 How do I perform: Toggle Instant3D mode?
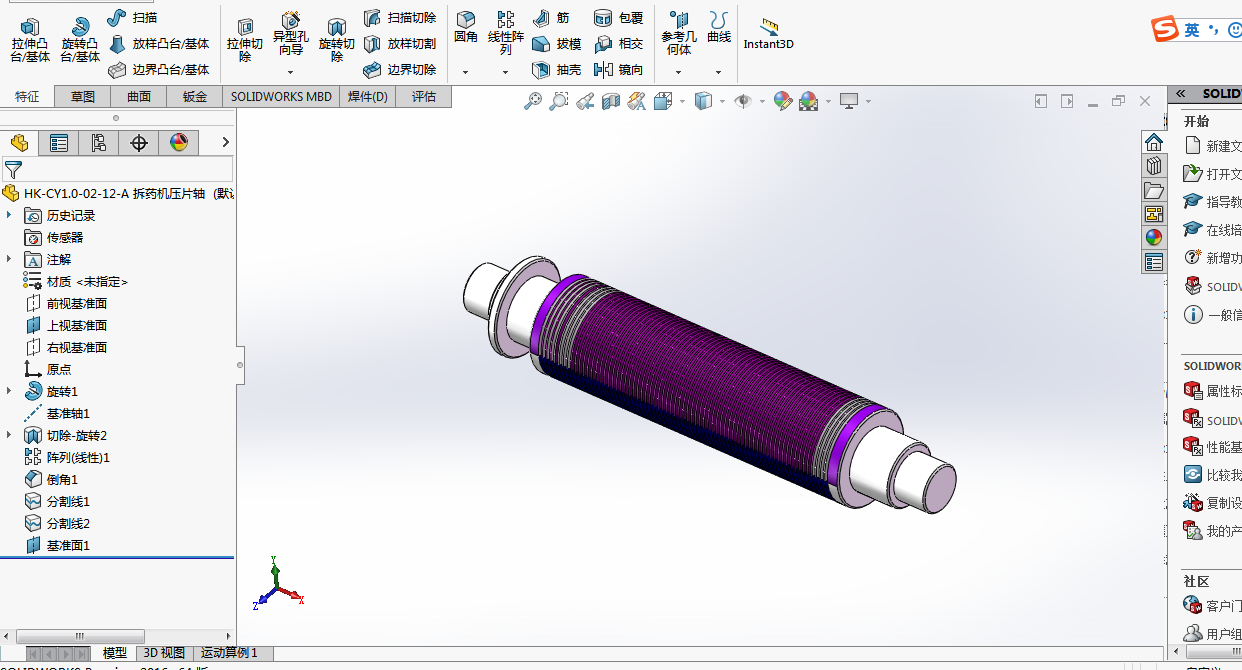[x=768, y=34]
